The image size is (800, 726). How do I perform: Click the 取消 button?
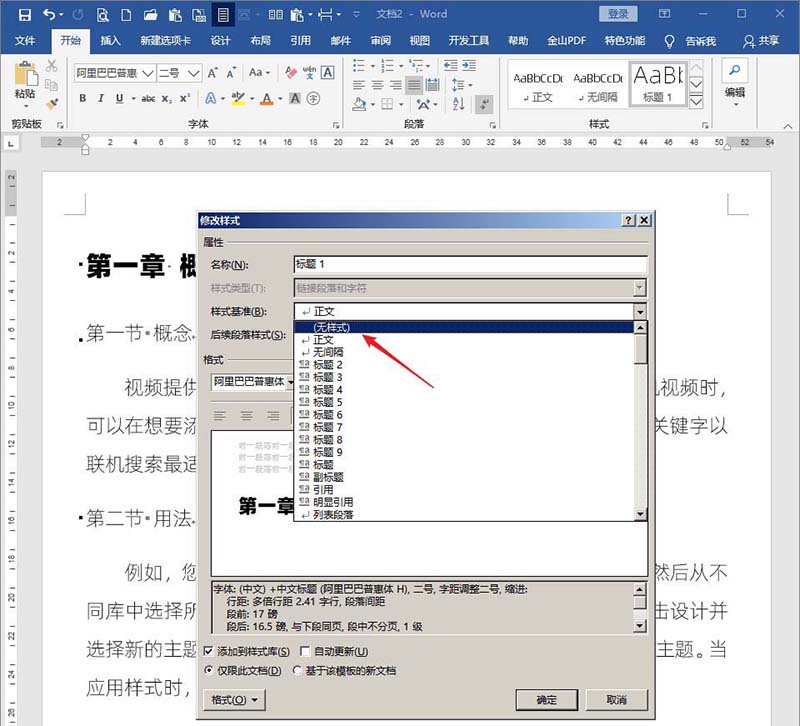click(616, 700)
